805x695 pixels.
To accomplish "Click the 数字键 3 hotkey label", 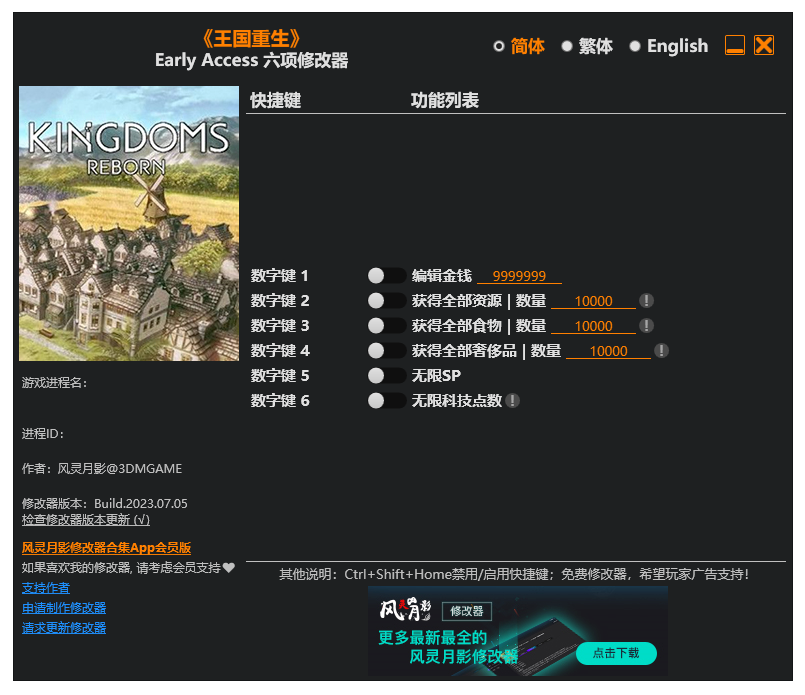I will pyautogui.click(x=280, y=325).
